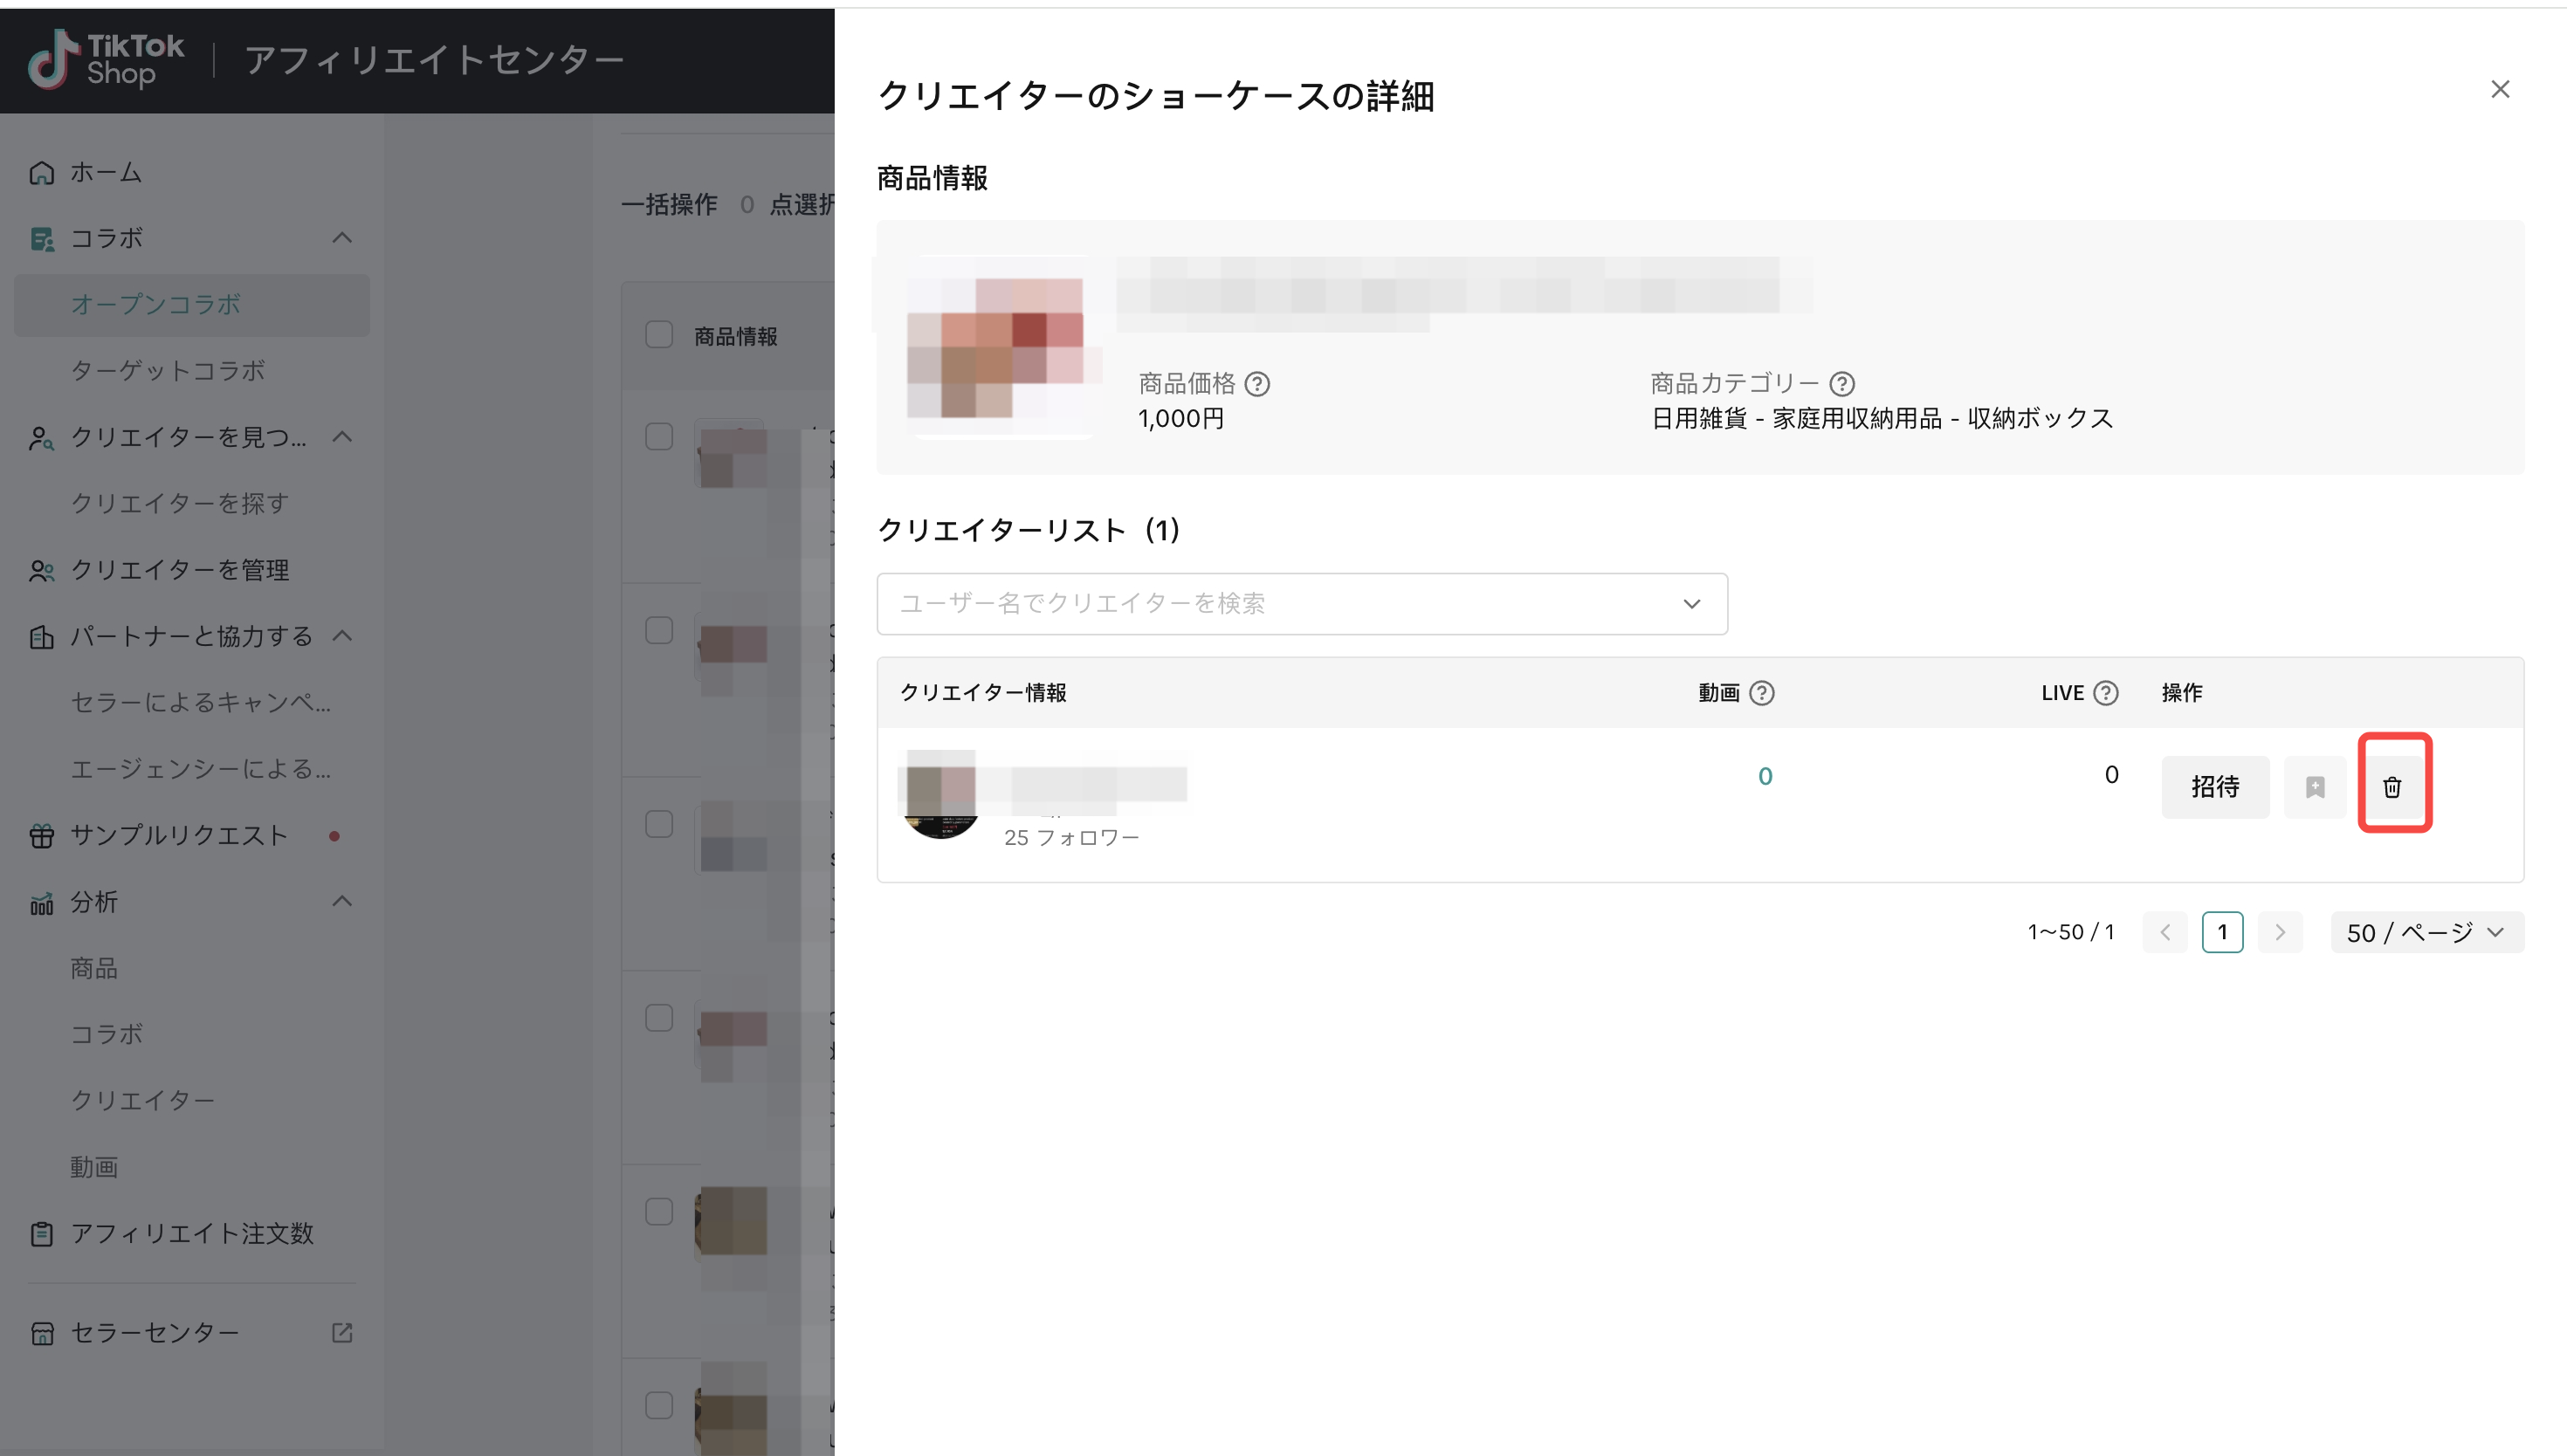Click the creator avatar in list
This screenshot has height=1456, width=2567.
click(x=940, y=795)
